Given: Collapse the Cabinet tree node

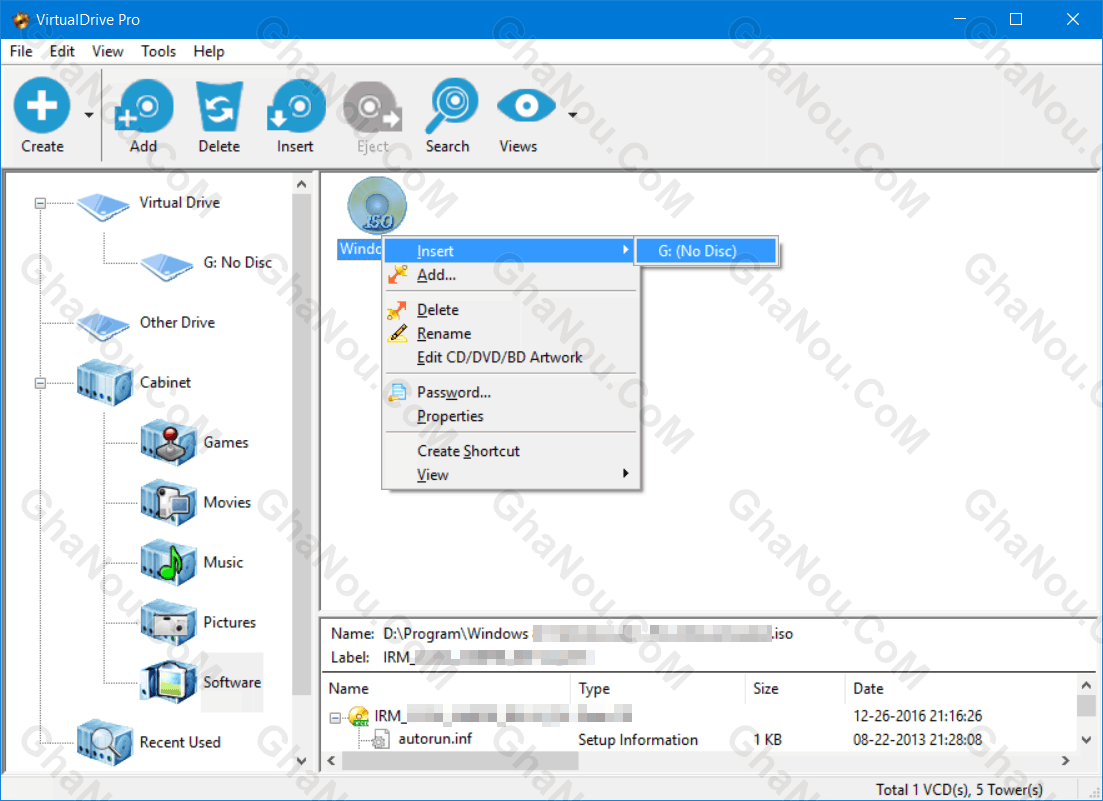Looking at the screenshot, I should 40,383.
